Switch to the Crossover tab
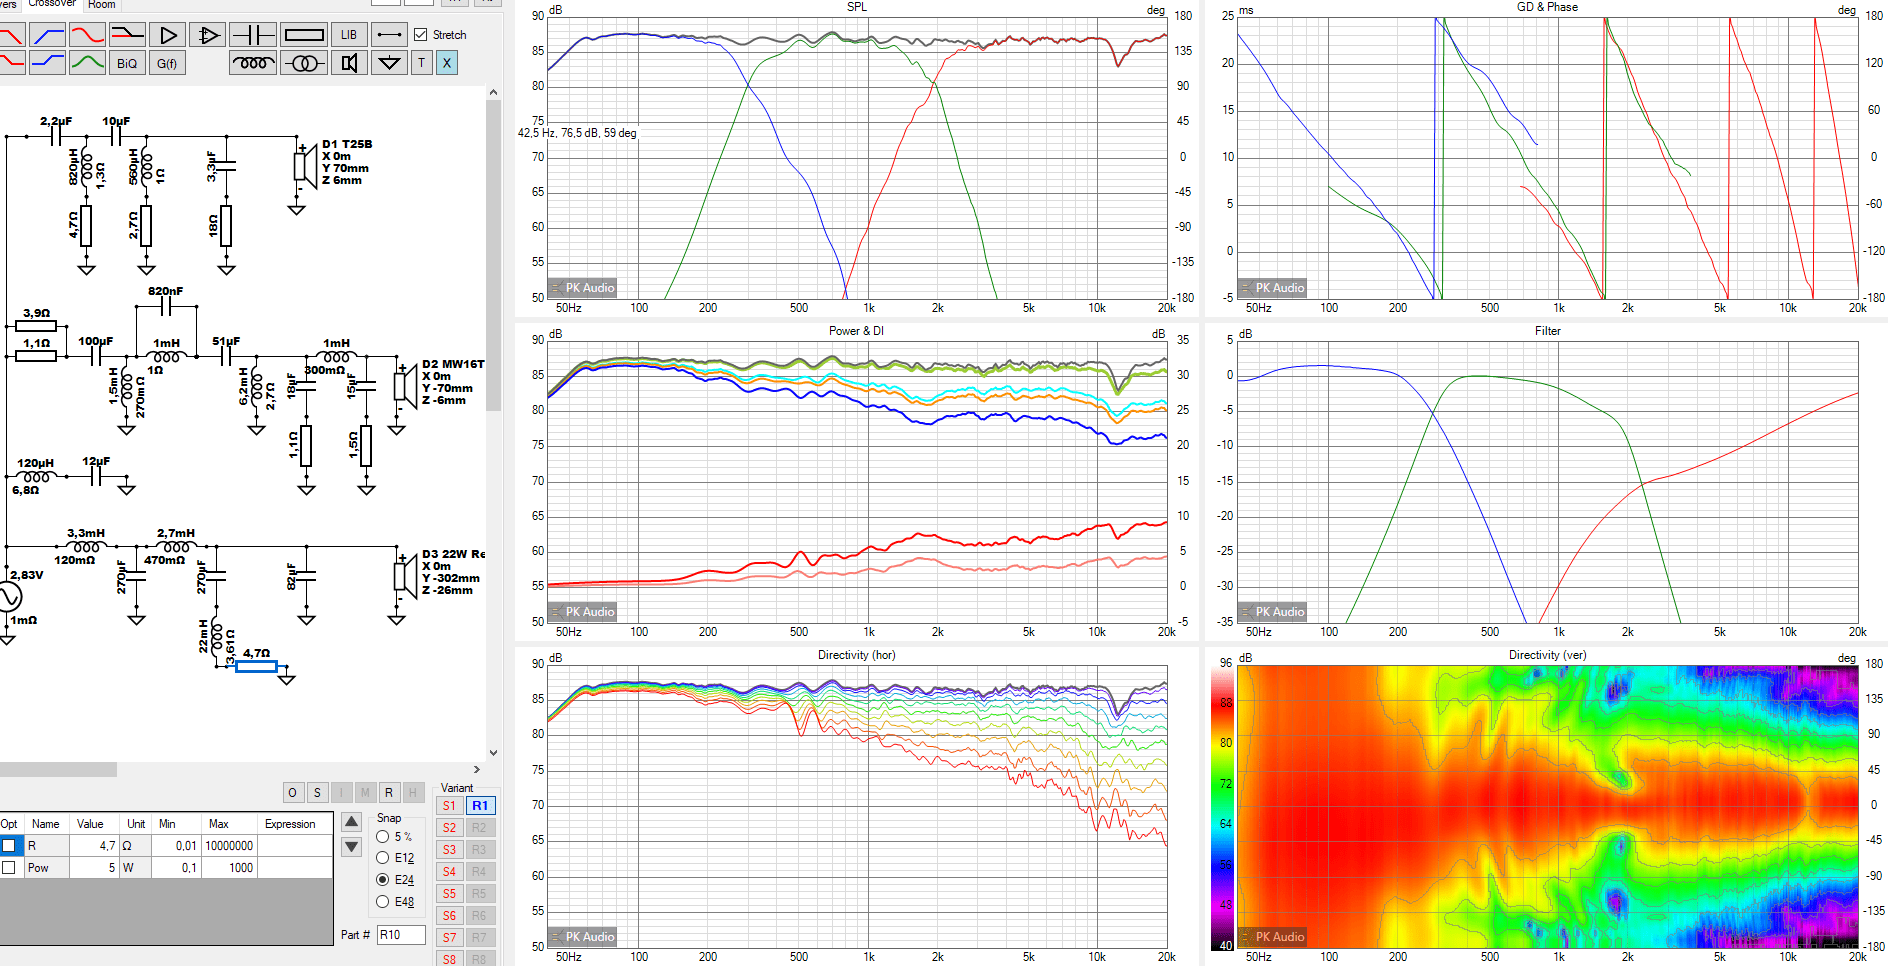Viewport: 1888px width, 966px height. click(x=52, y=4)
